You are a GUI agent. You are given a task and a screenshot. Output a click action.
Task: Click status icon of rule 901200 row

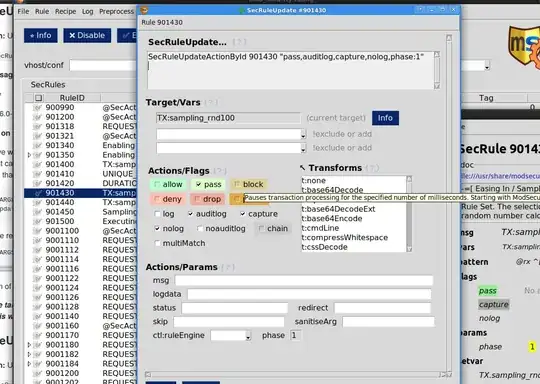pyautogui.click(x=37, y=117)
